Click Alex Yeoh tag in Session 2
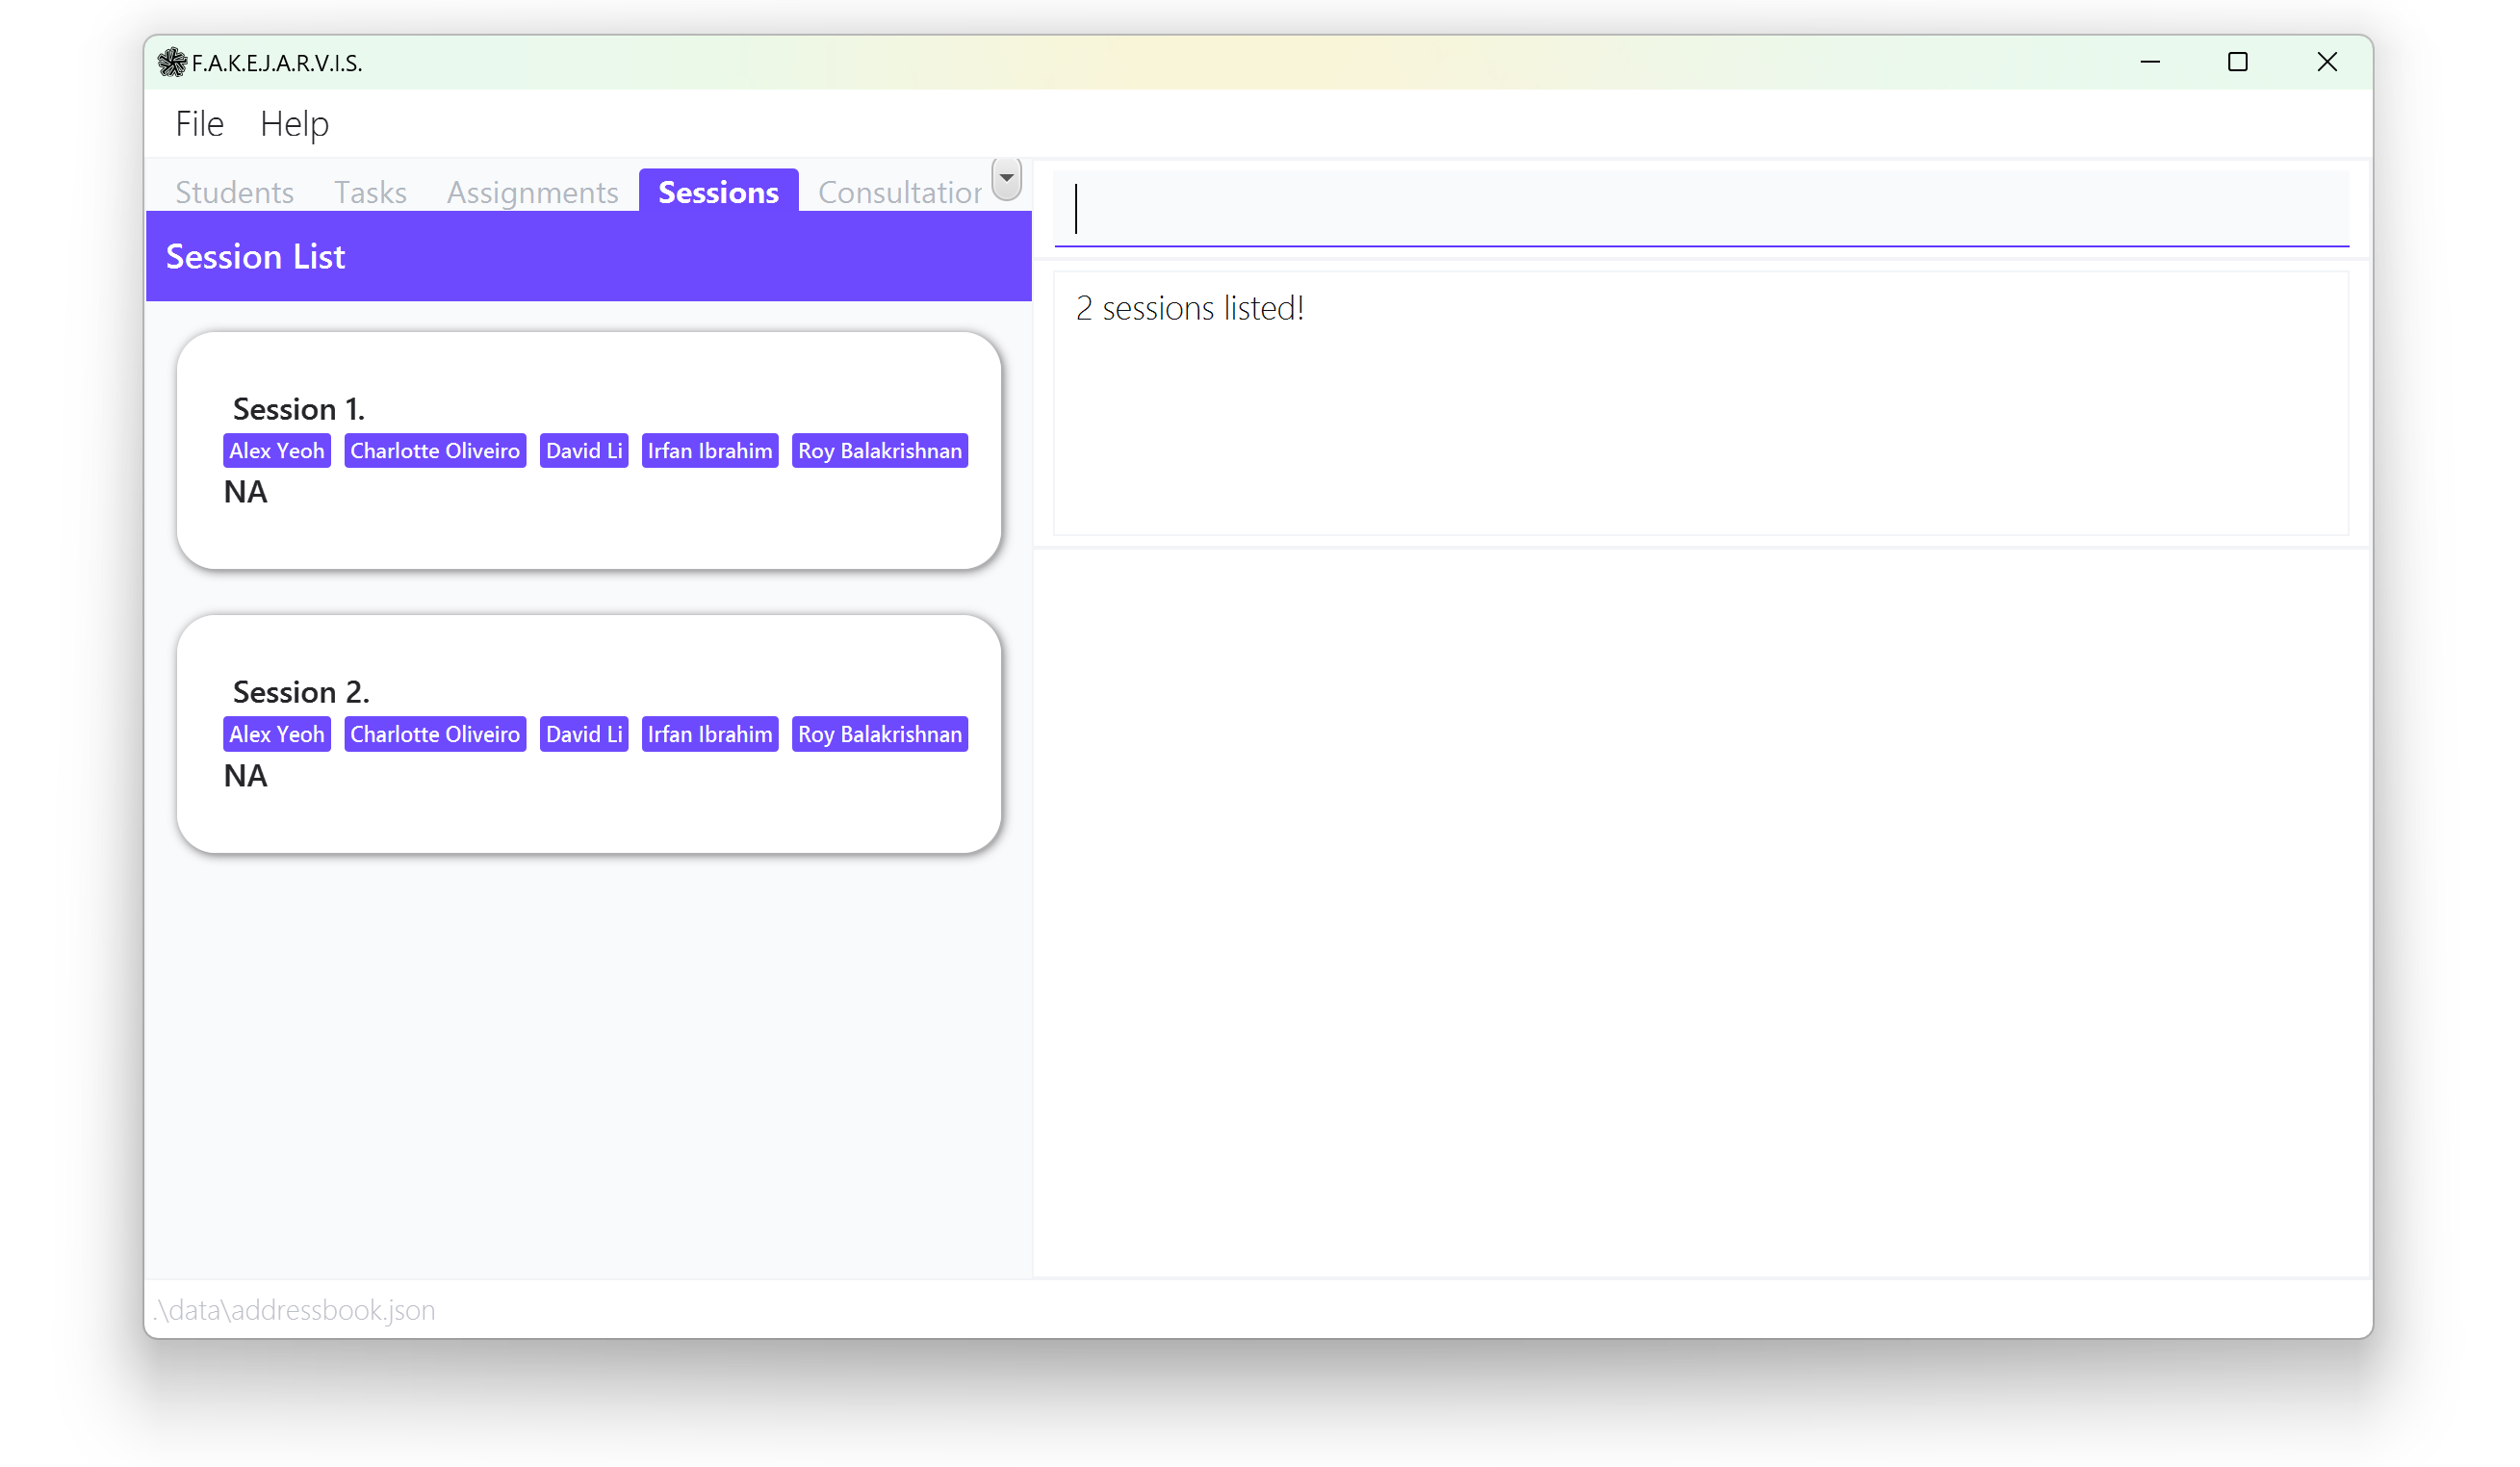2520x1467 pixels. [x=277, y=734]
